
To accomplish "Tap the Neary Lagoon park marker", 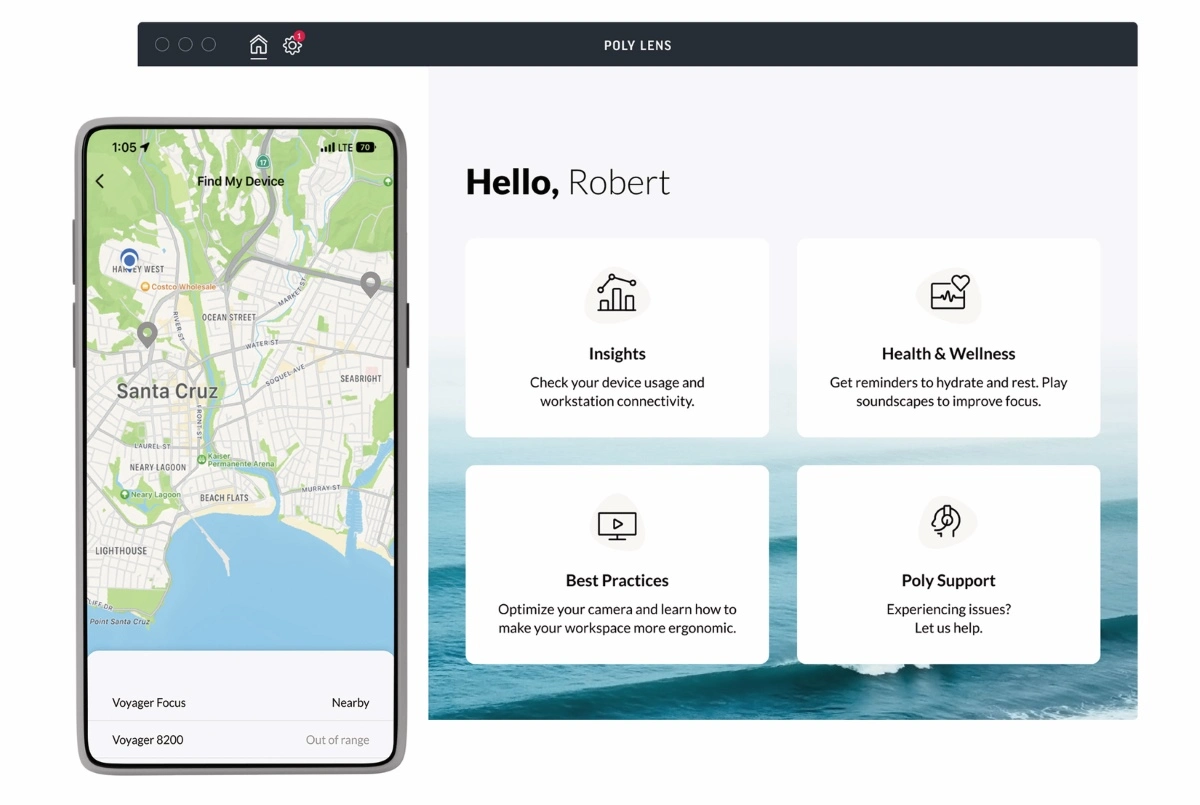I will (x=126, y=495).
